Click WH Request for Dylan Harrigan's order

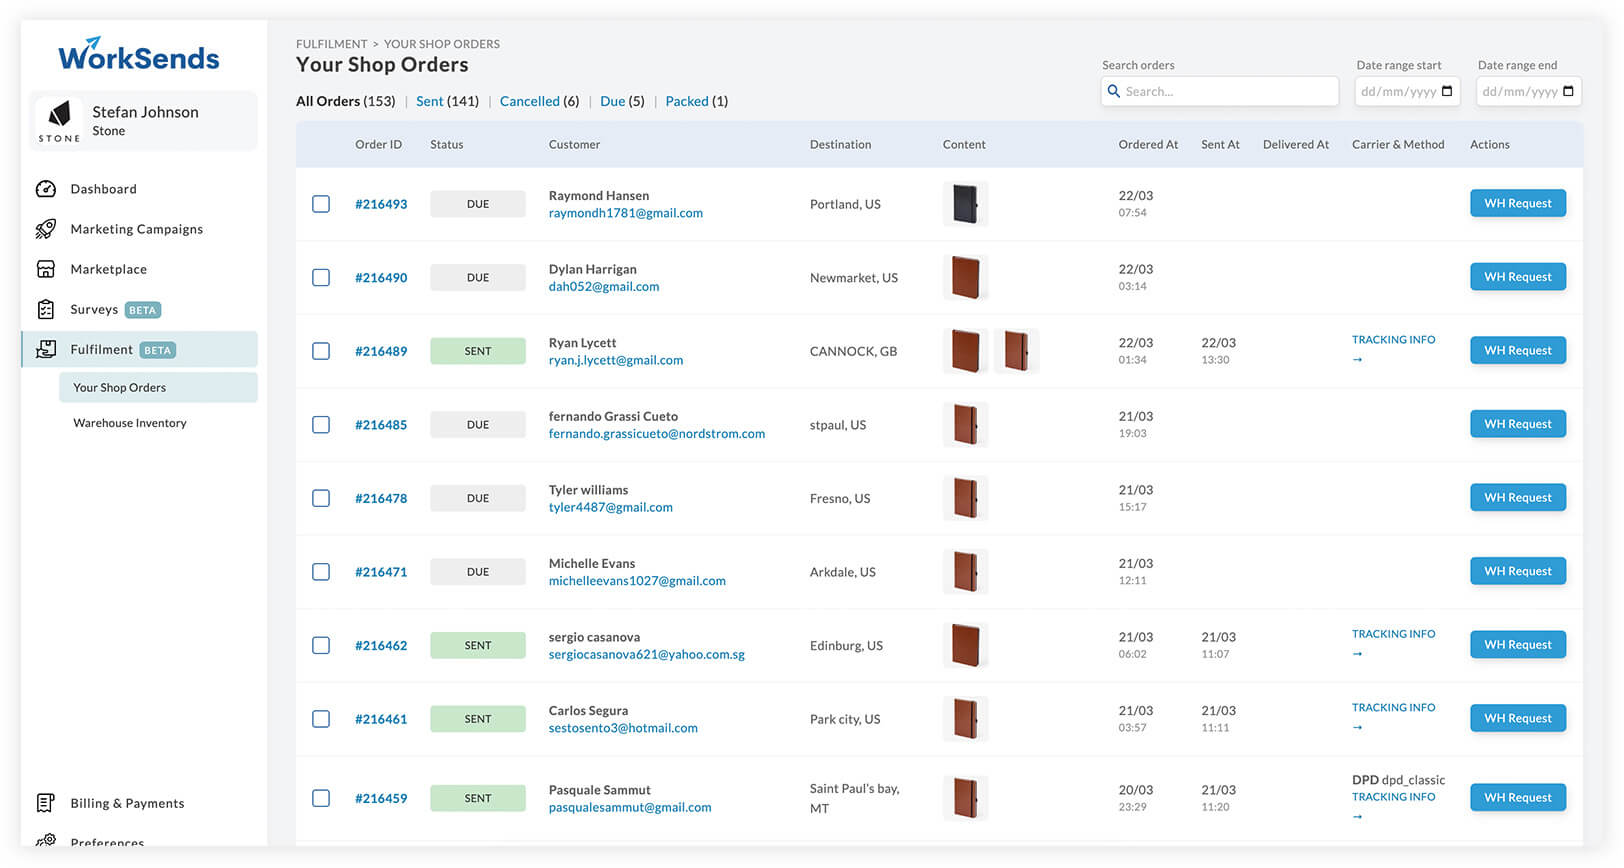coord(1518,277)
